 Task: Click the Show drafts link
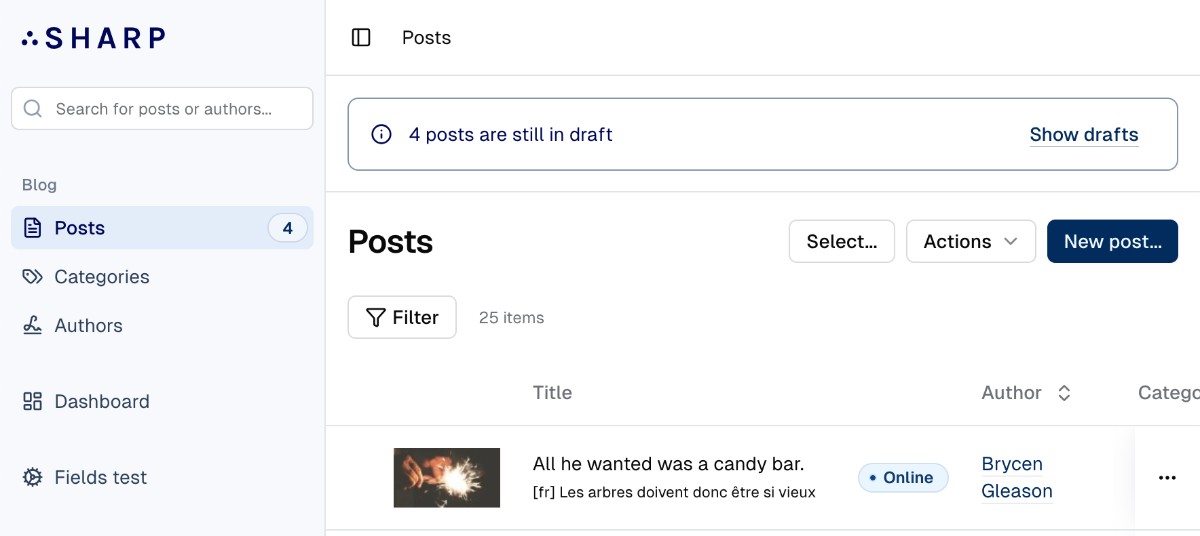coord(1084,134)
